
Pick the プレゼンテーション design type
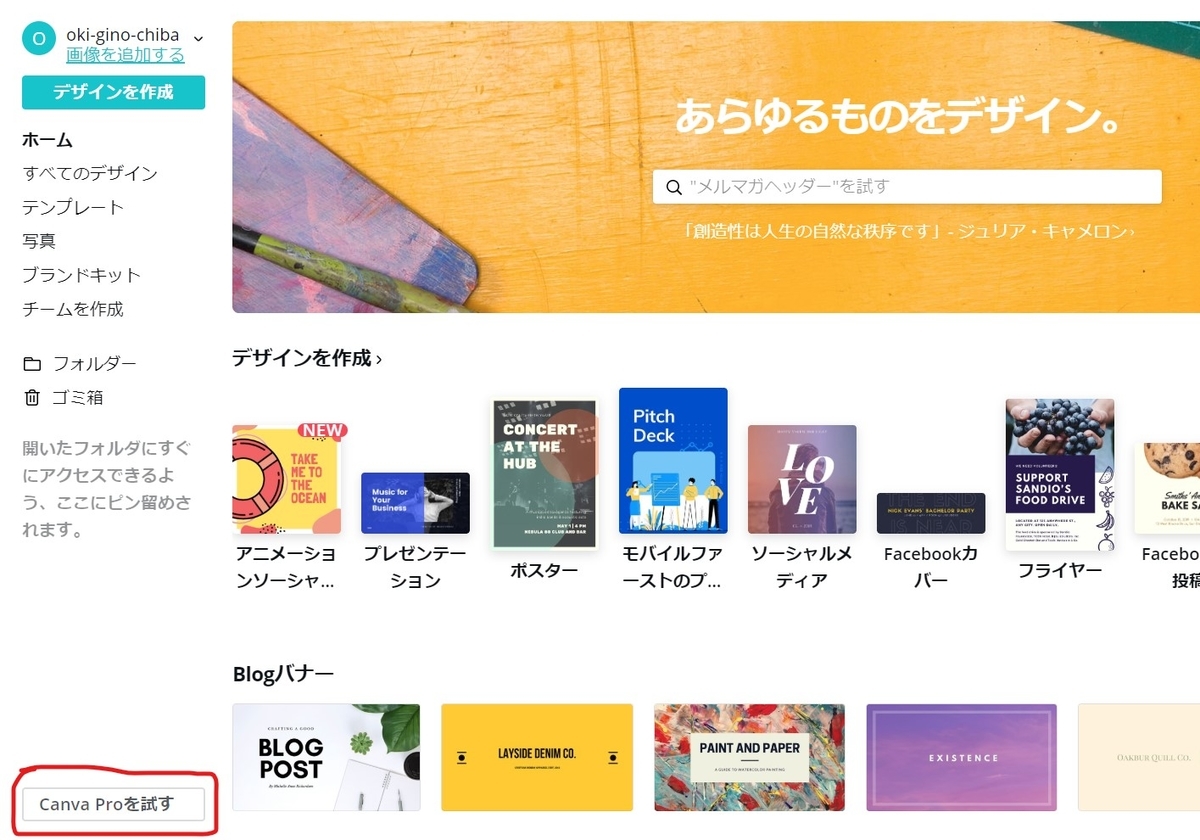(415, 503)
